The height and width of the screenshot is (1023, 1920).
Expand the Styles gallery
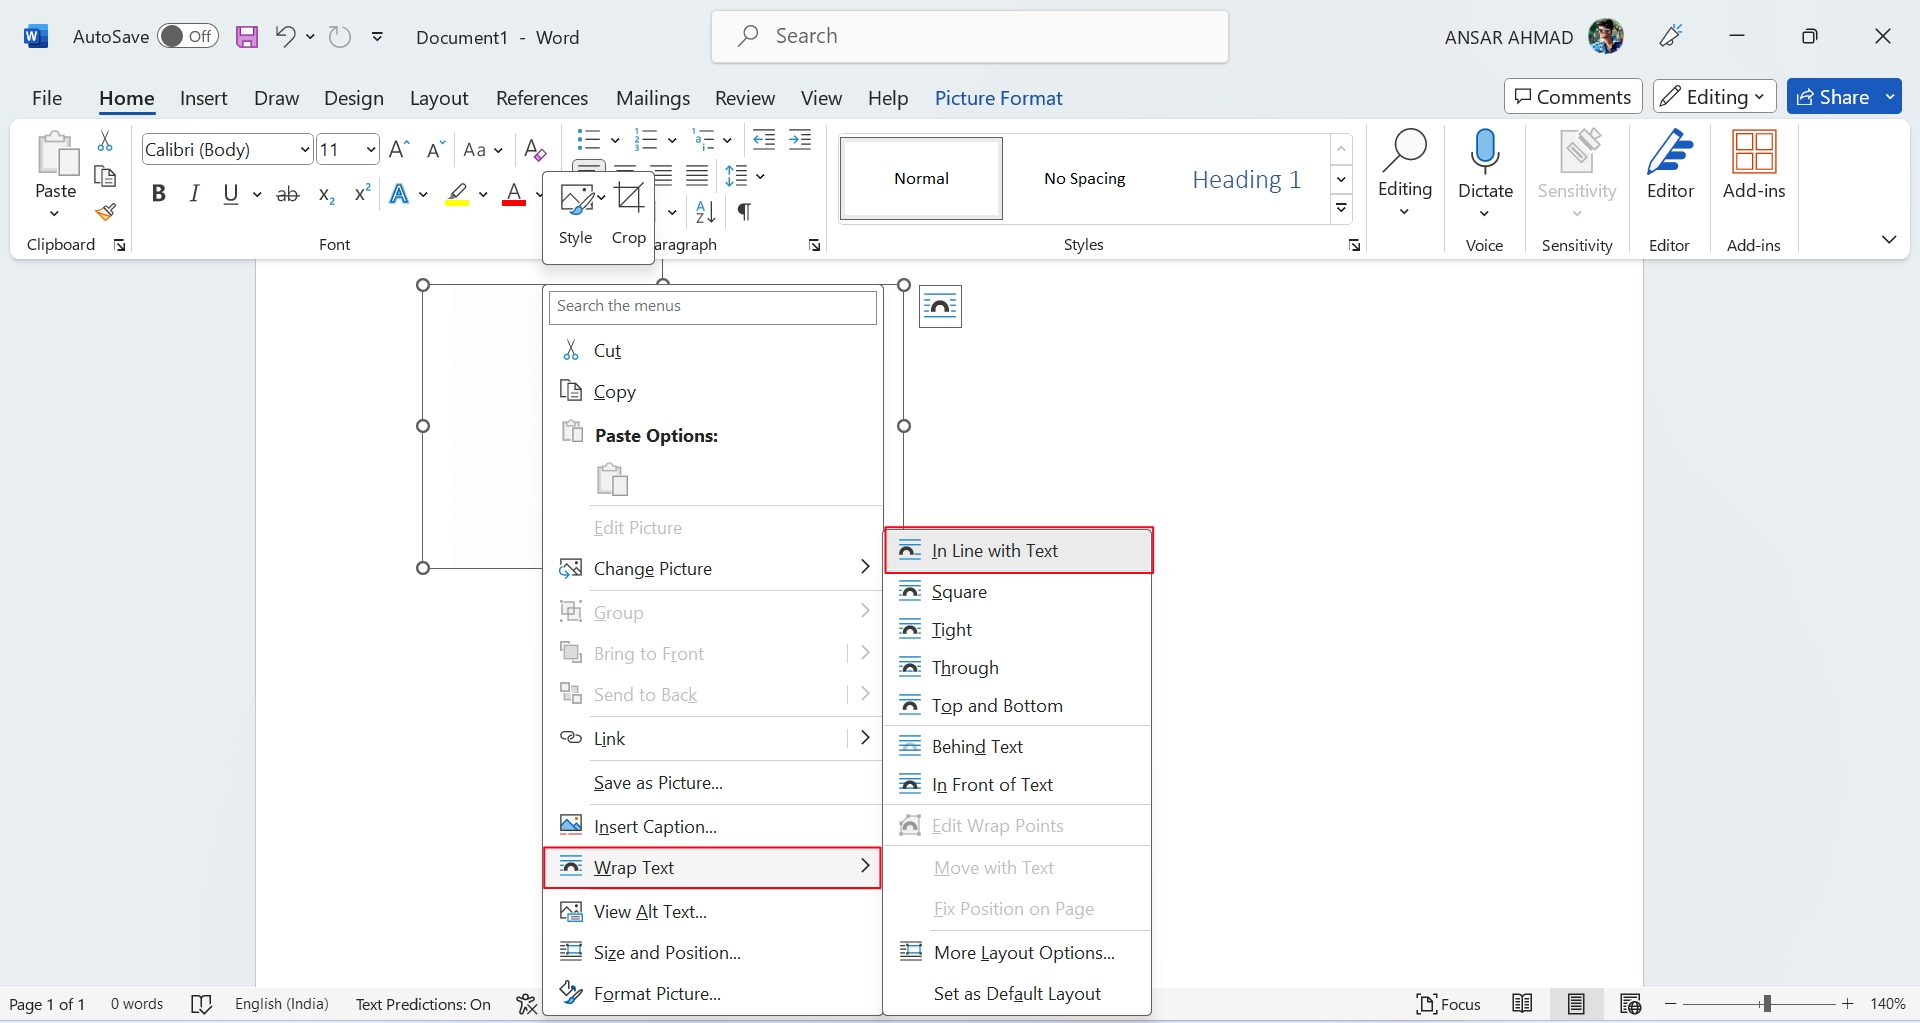(x=1341, y=208)
